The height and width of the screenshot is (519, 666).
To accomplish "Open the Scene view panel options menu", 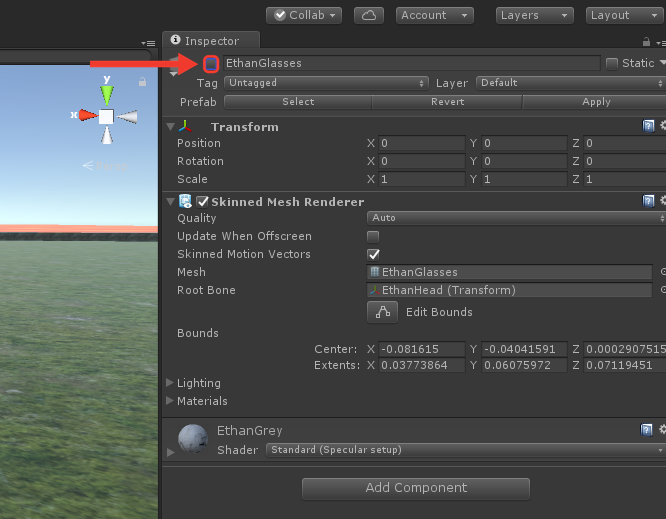I will click(148, 43).
